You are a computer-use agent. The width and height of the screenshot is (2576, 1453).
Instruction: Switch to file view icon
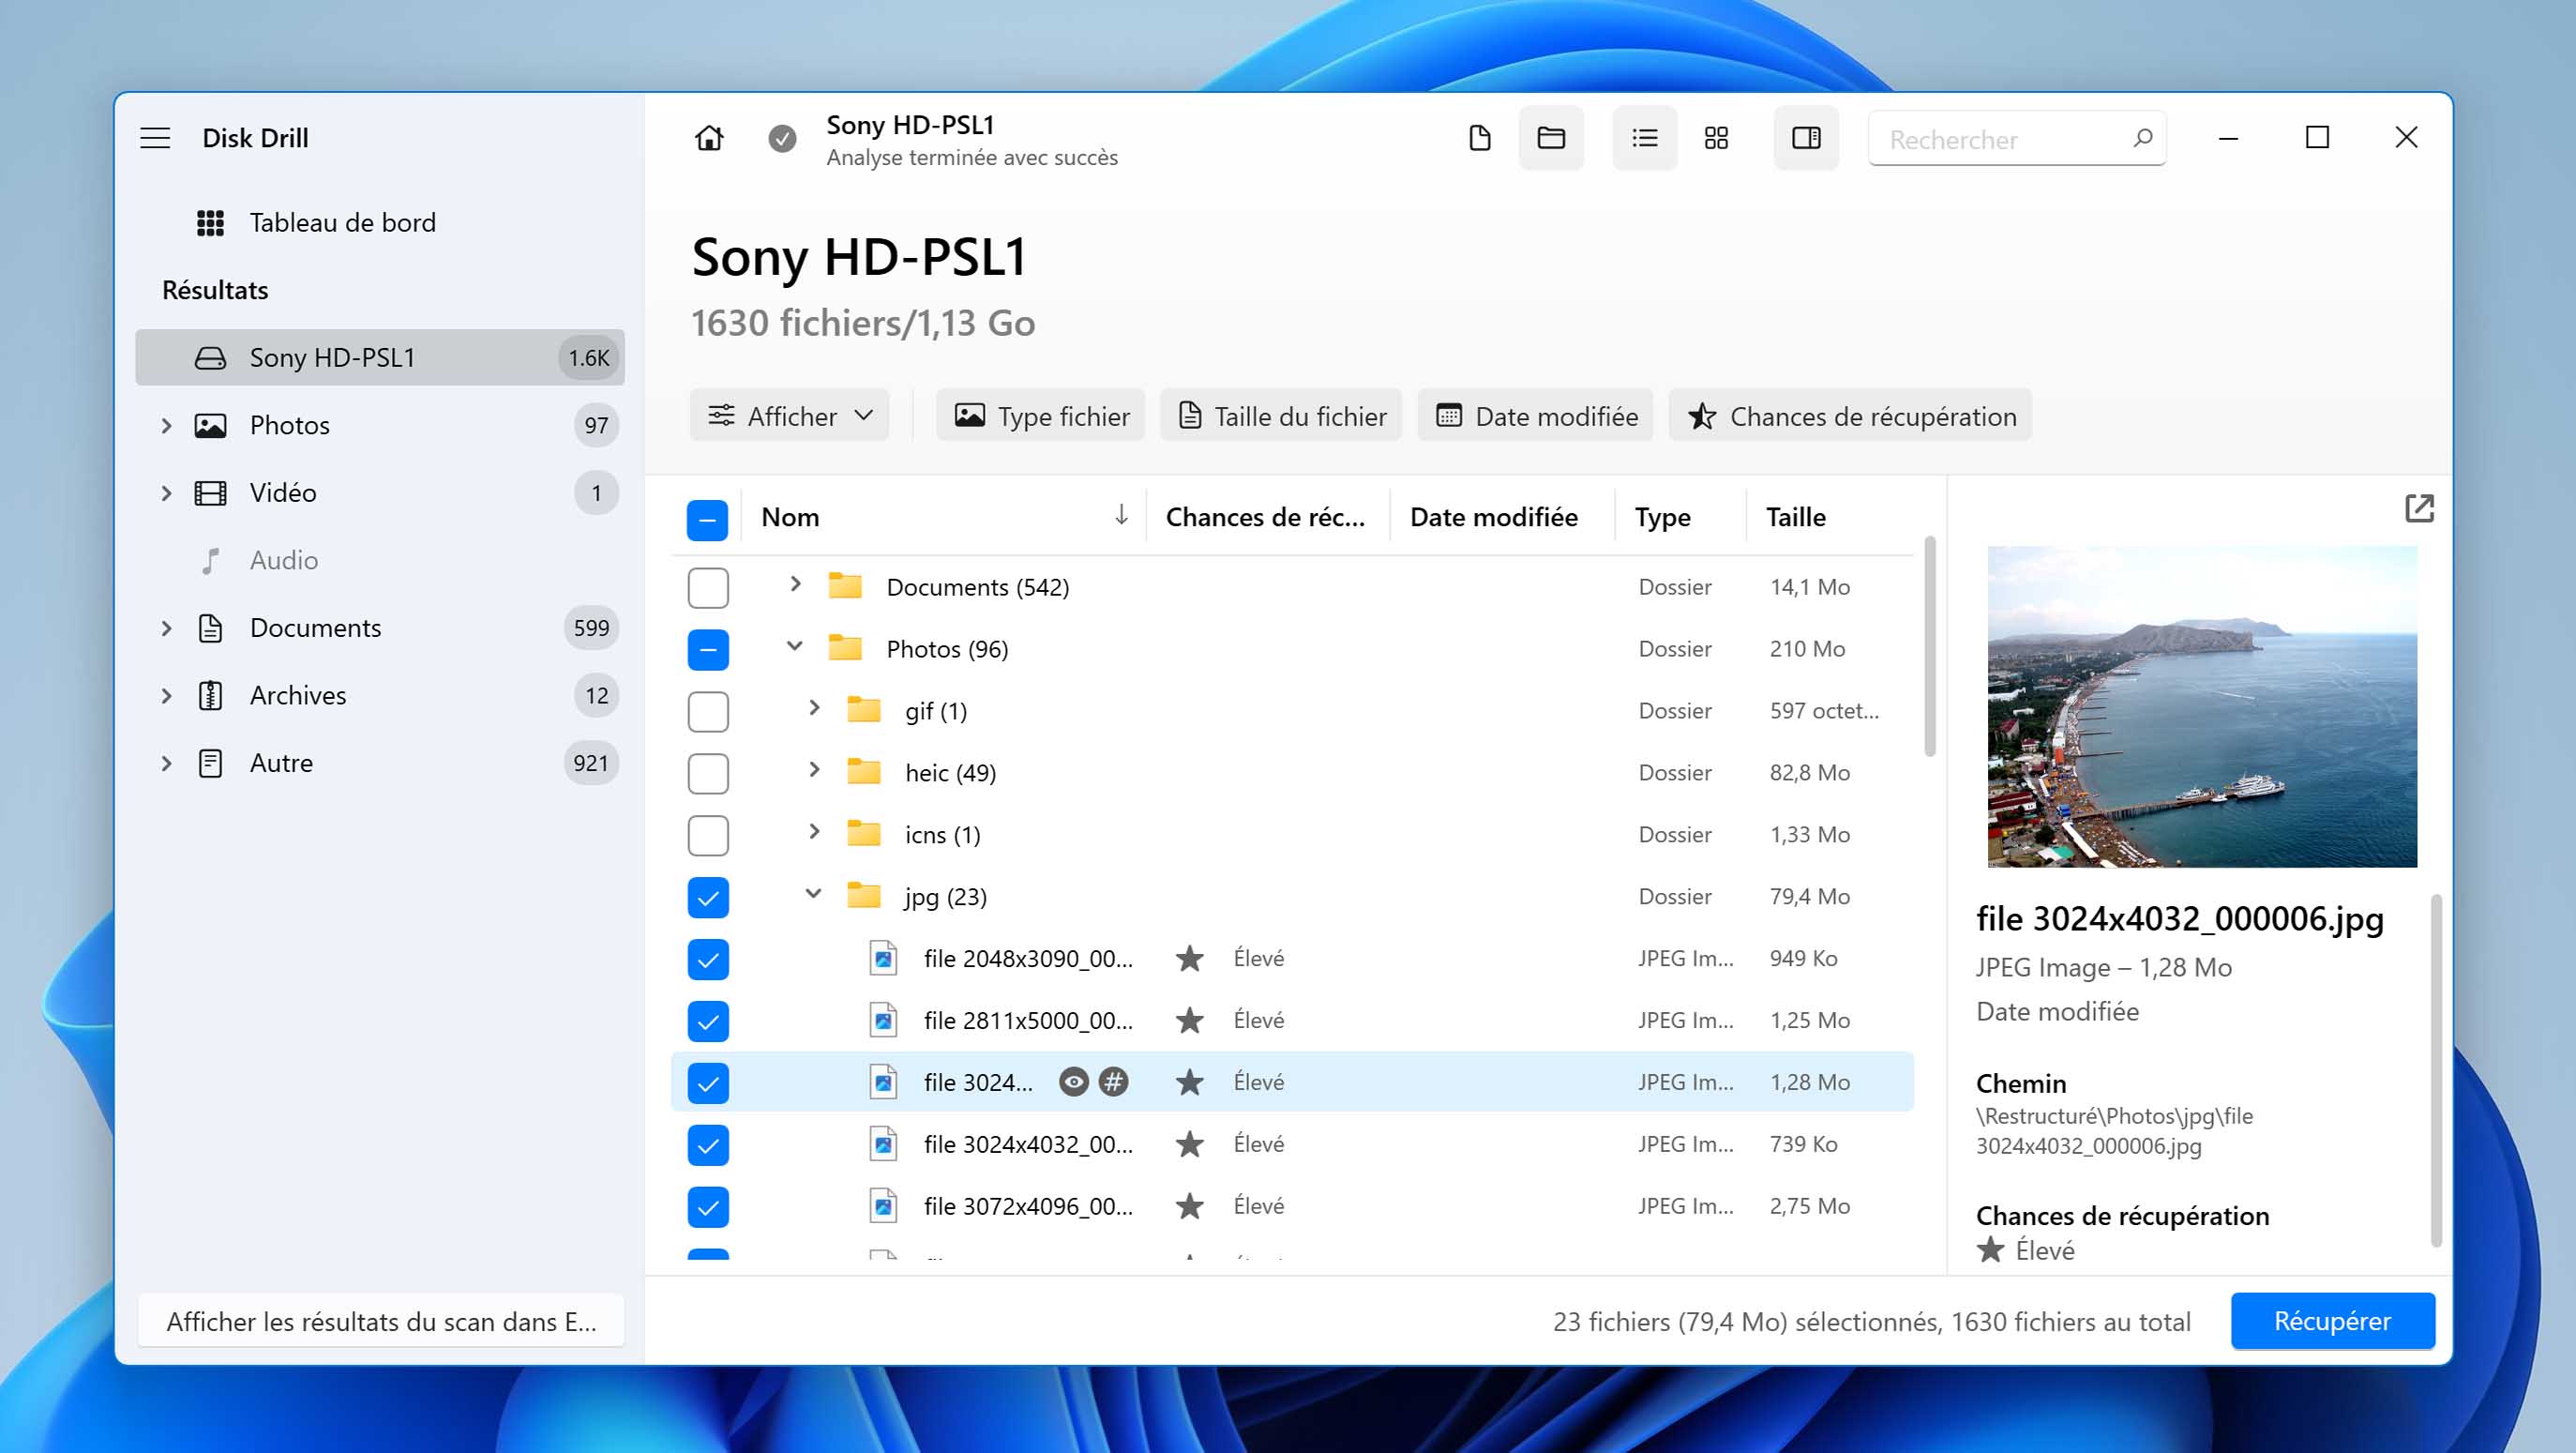[x=1479, y=138]
